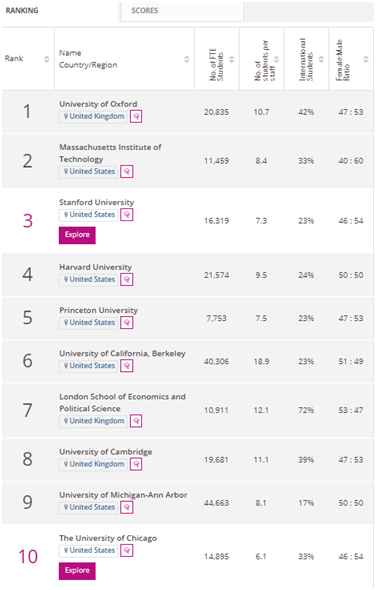Screen dimensions: 376x590
Task: Click the pink icon in the Michigan-Ann Arbor row
Action: tap(127, 508)
